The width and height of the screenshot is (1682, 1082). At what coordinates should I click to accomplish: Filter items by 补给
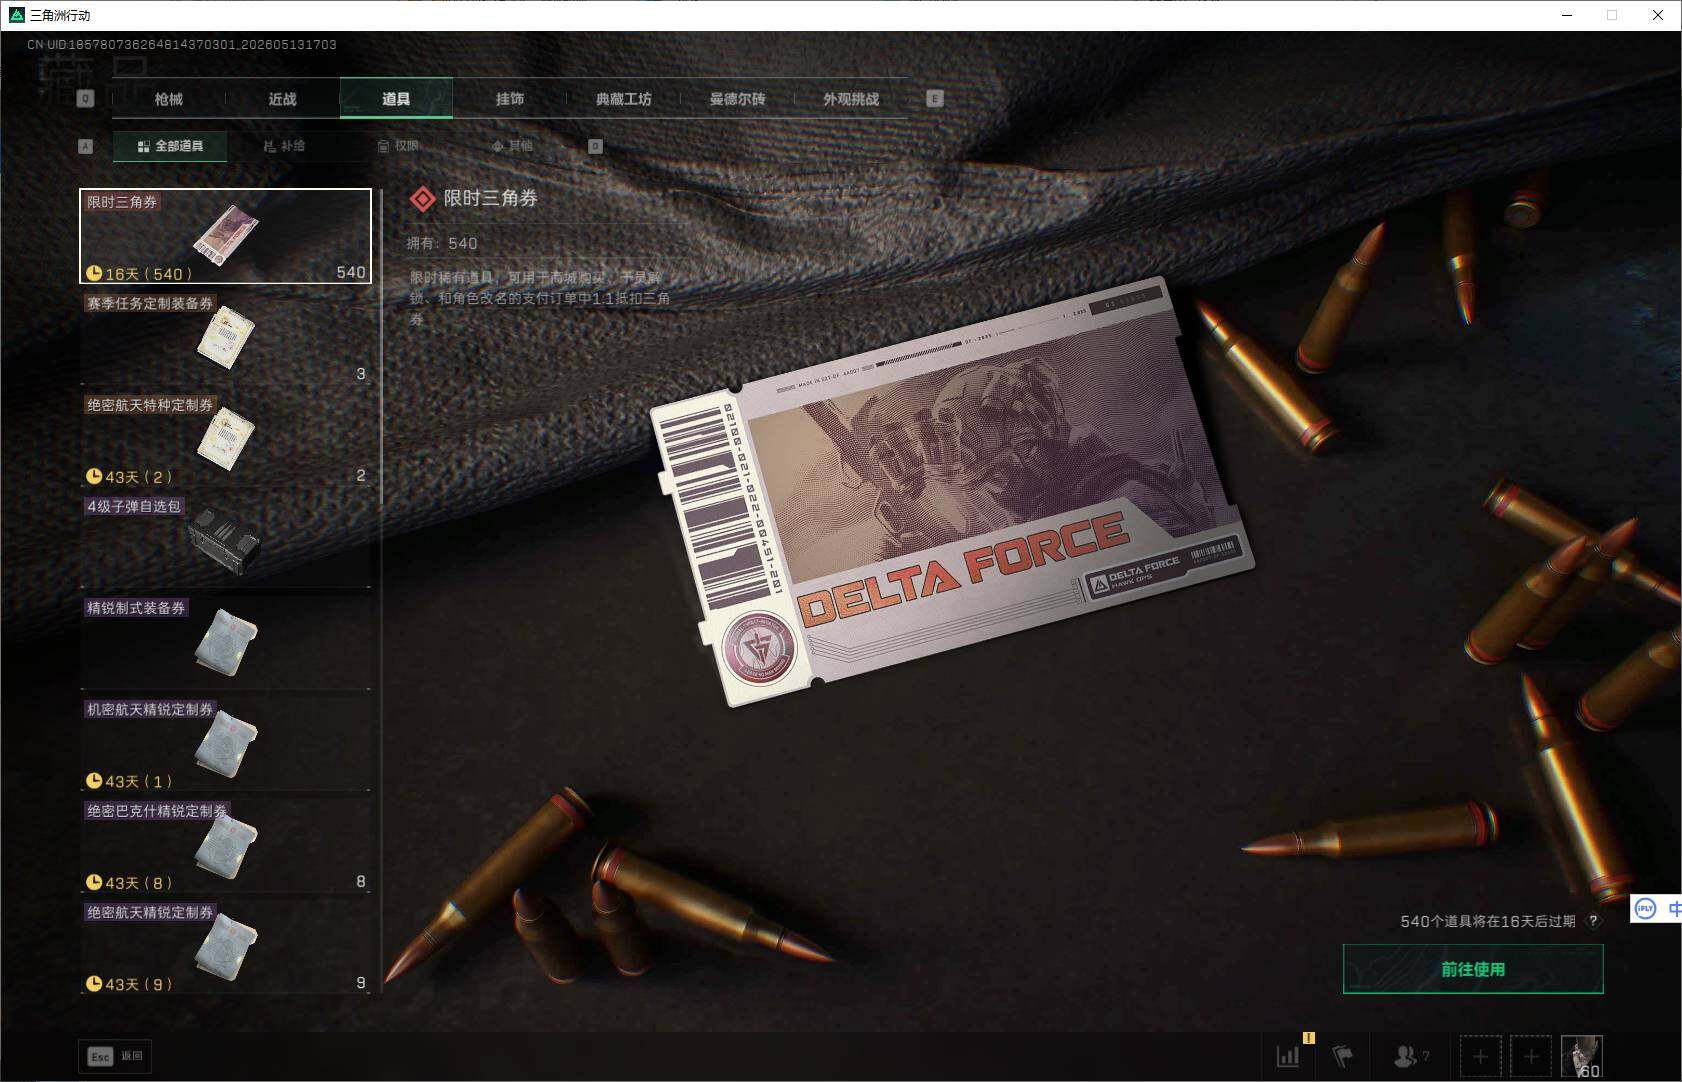click(x=284, y=146)
